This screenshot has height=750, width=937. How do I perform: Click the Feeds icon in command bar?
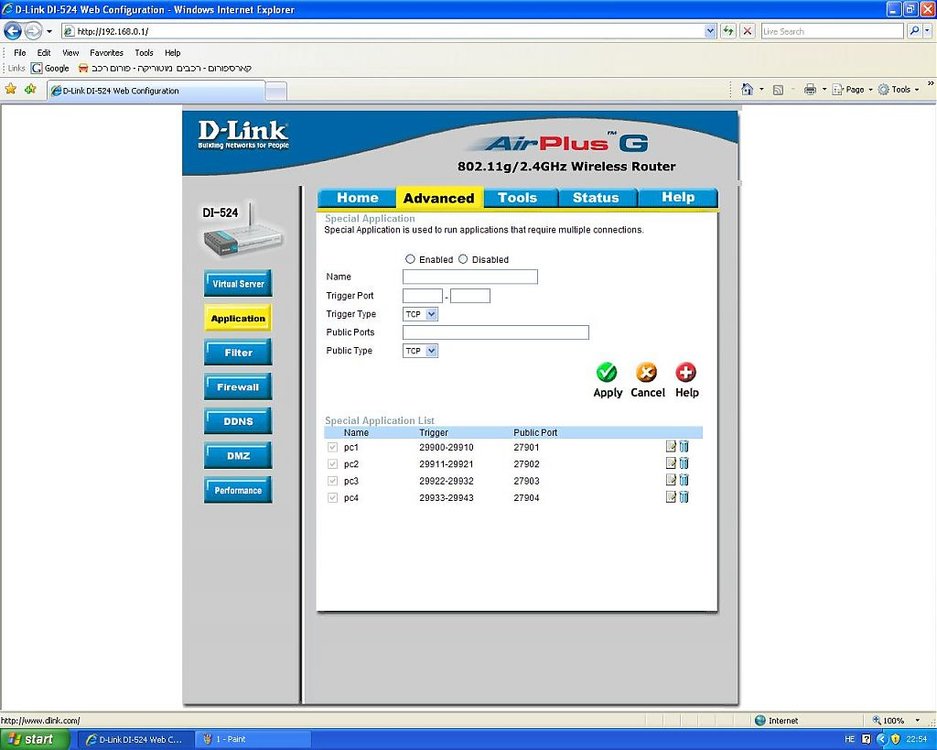coord(778,90)
